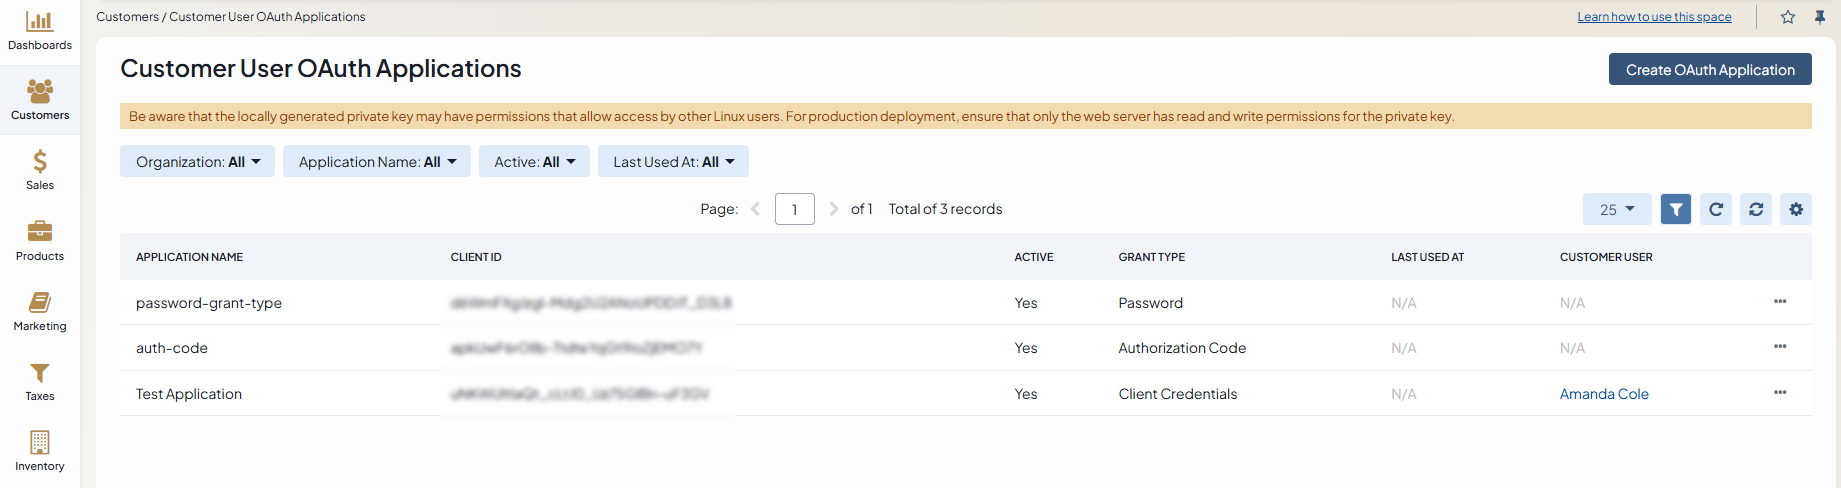The height and width of the screenshot is (488, 1841).
Task: Open grid settings gear
Action: [1796, 209]
